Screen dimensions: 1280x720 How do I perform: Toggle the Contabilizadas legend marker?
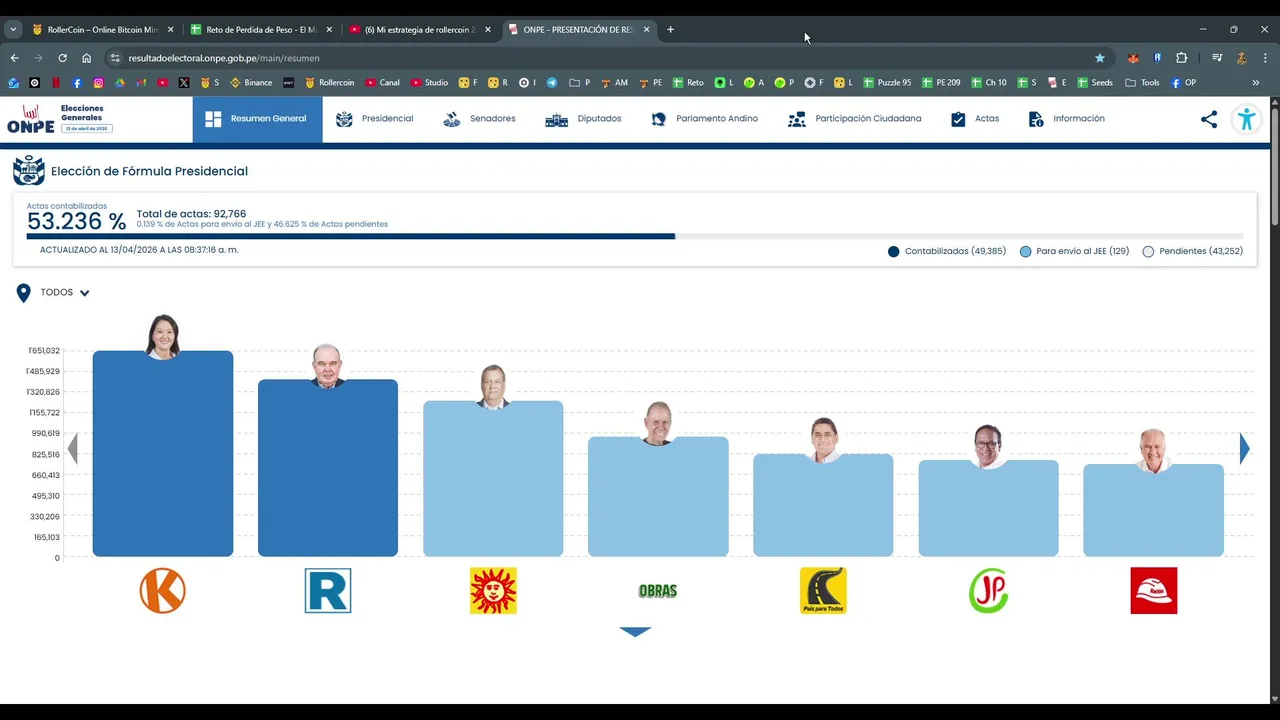894,252
